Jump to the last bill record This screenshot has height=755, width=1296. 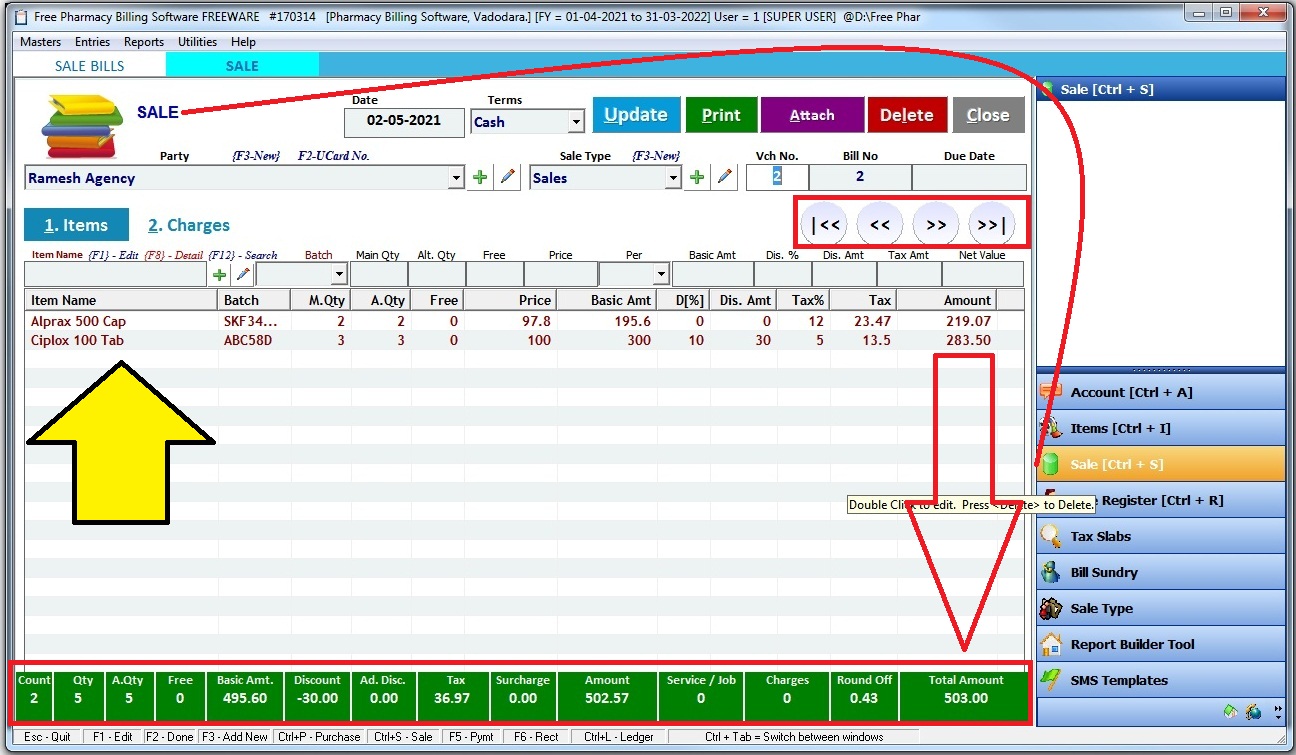coord(991,224)
